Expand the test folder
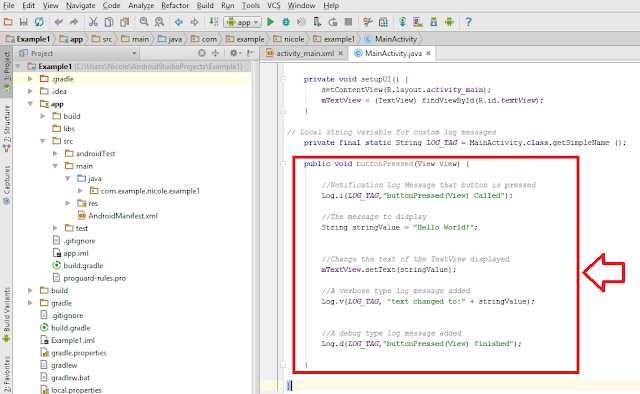This screenshot has width=640, height=394. coord(55,228)
